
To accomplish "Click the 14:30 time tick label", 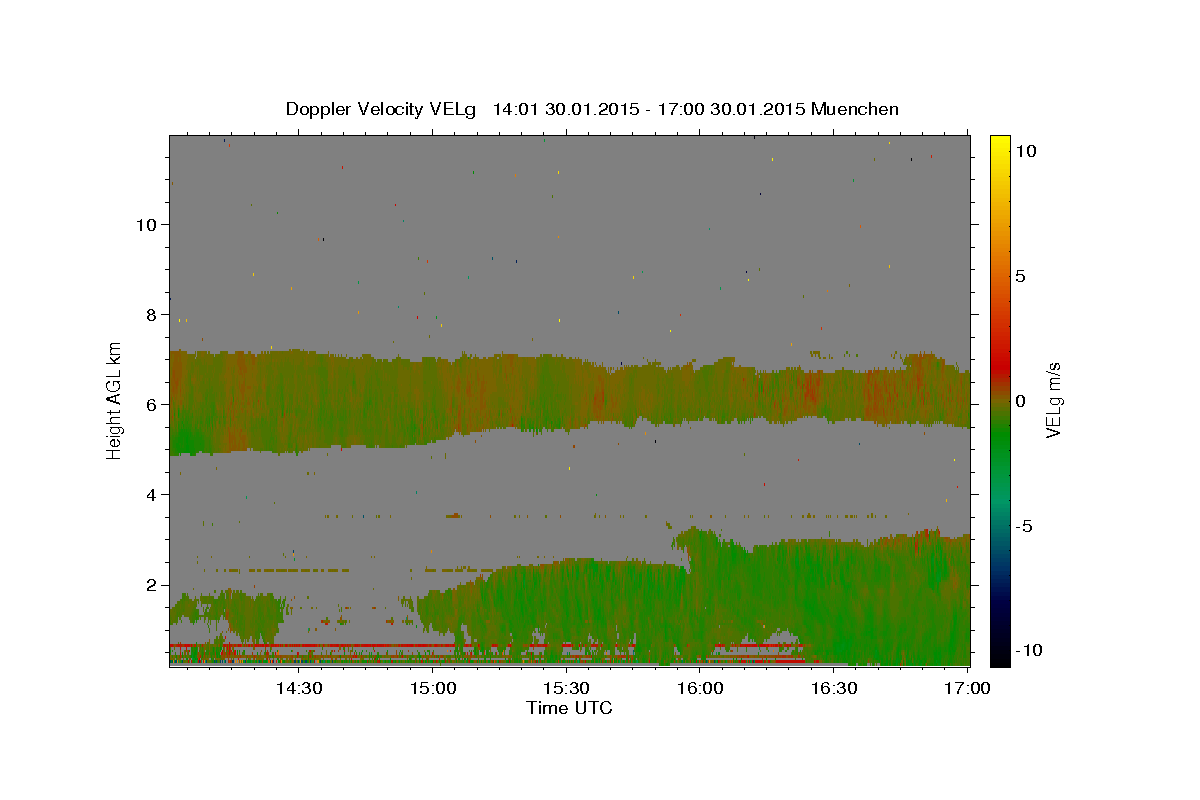I will pyautogui.click(x=298, y=689).
